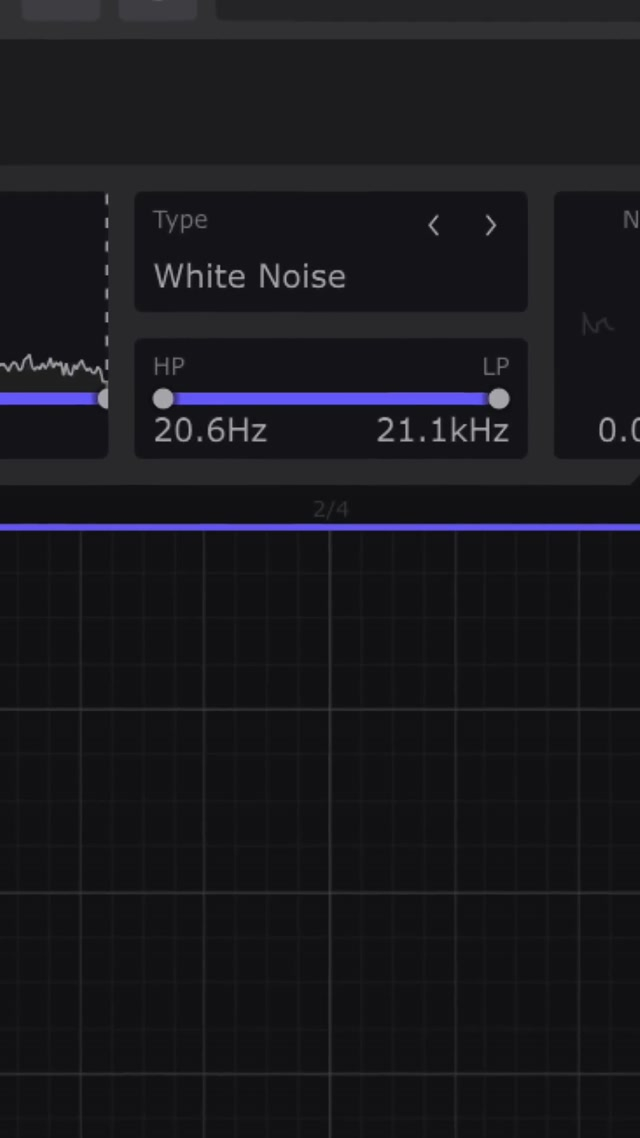Click the HP filter slider handle

(163, 399)
